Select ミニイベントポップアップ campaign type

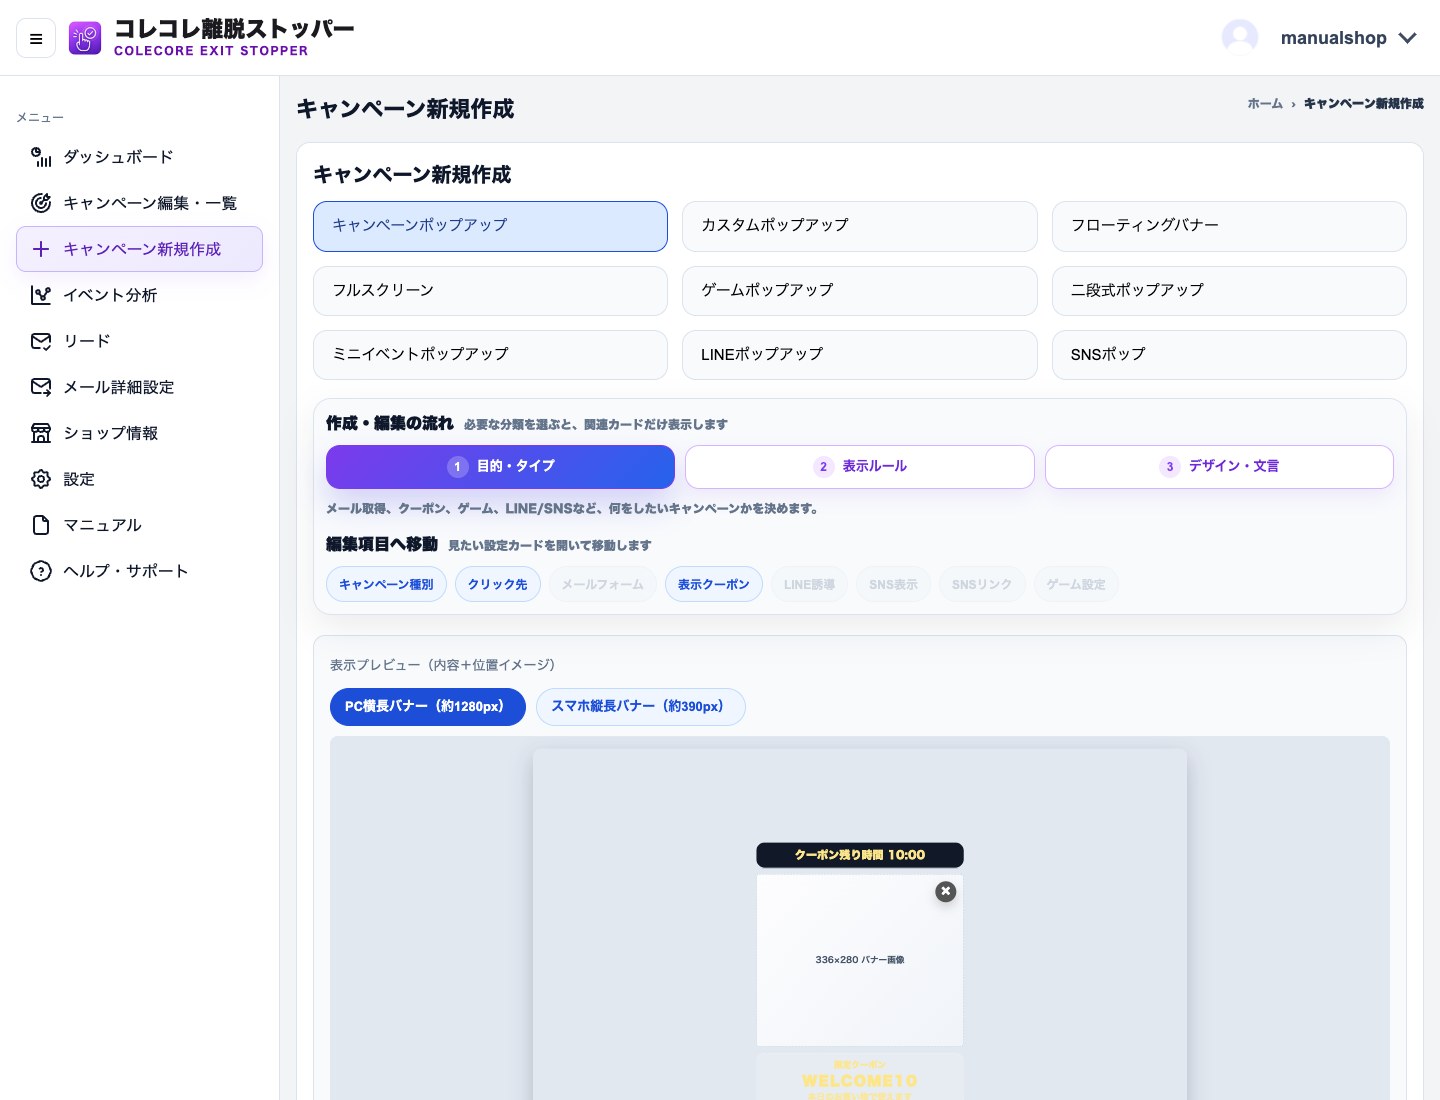click(x=490, y=355)
